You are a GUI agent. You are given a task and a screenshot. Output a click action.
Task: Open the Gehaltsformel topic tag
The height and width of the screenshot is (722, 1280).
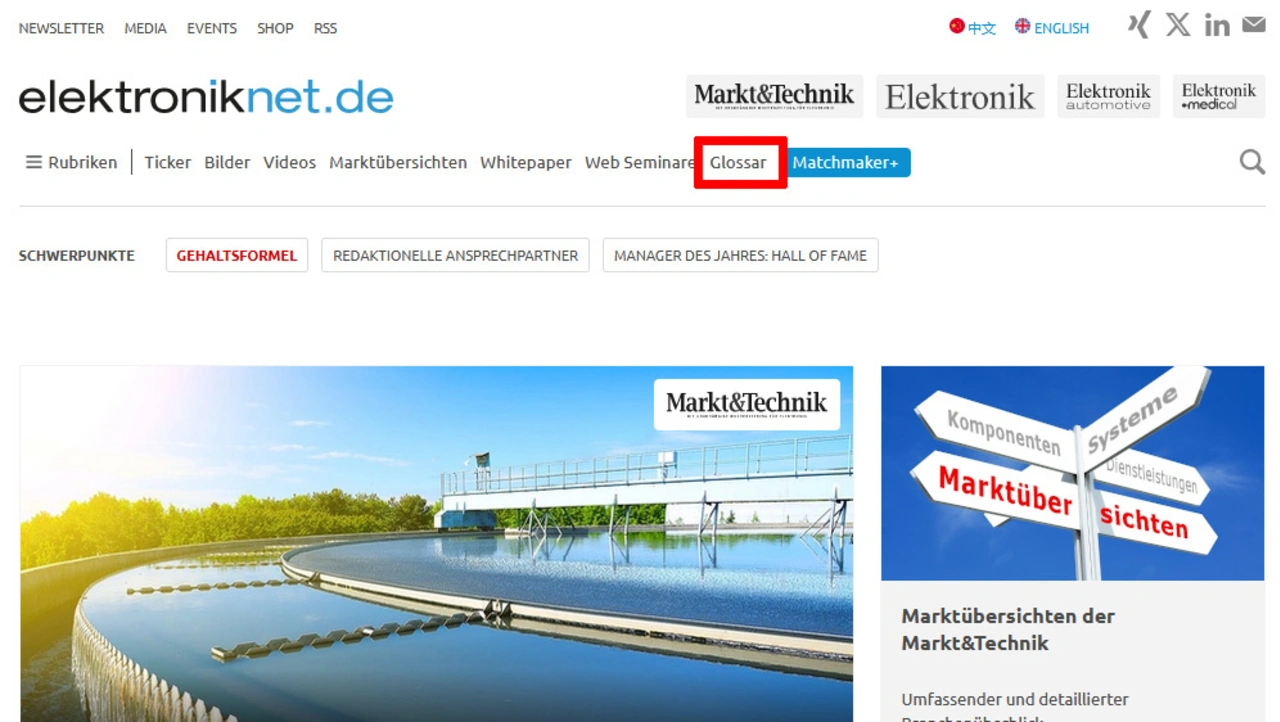(237, 255)
